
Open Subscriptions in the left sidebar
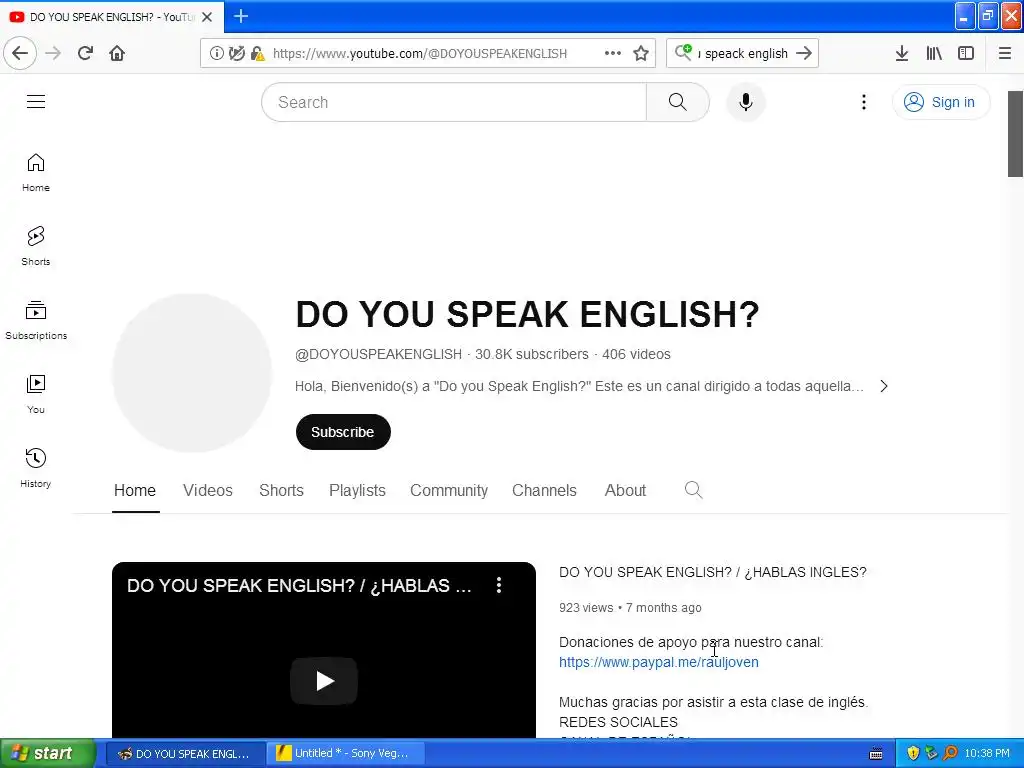coord(36,320)
